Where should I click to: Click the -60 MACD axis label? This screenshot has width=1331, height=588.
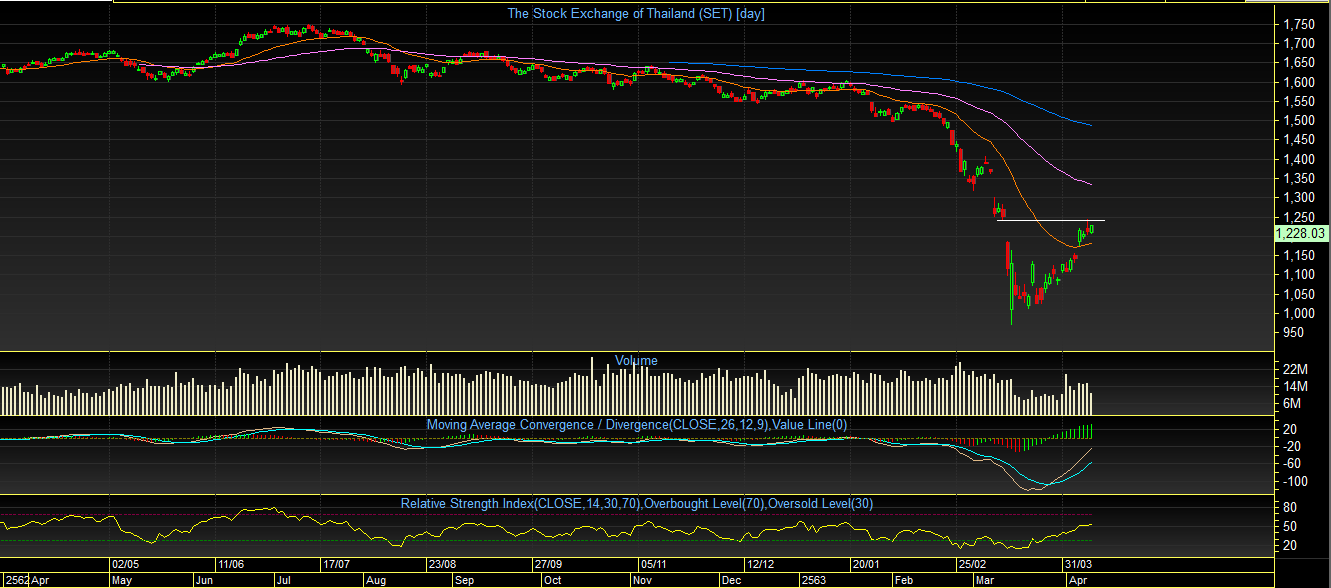tap(1293, 463)
